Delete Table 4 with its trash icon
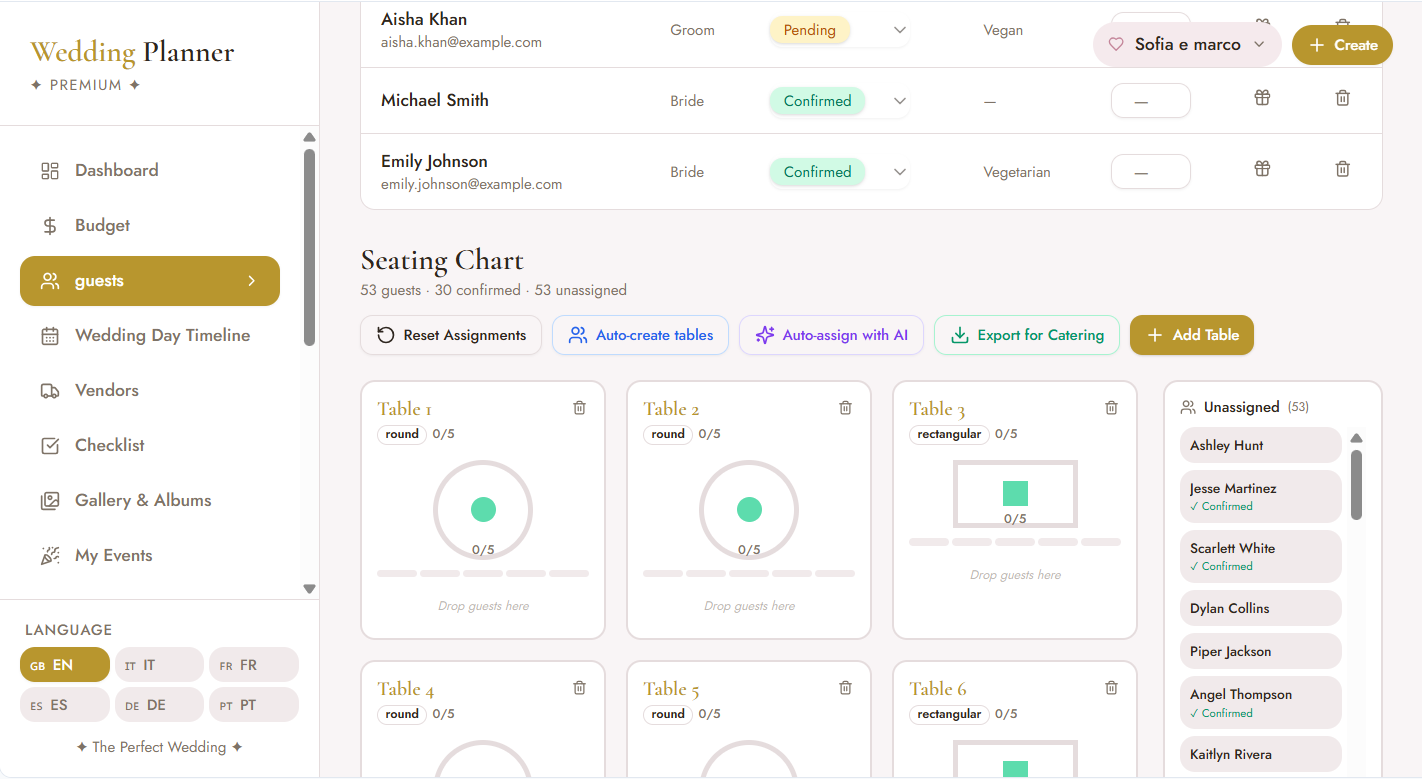The image size is (1422, 779). (580, 688)
